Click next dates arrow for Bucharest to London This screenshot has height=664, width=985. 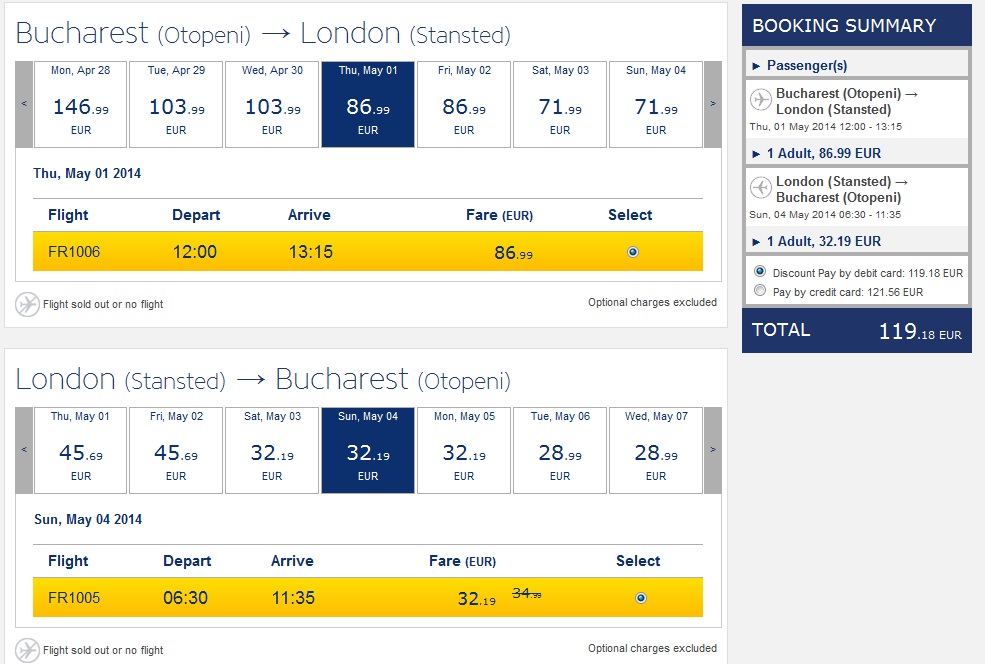click(x=712, y=104)
